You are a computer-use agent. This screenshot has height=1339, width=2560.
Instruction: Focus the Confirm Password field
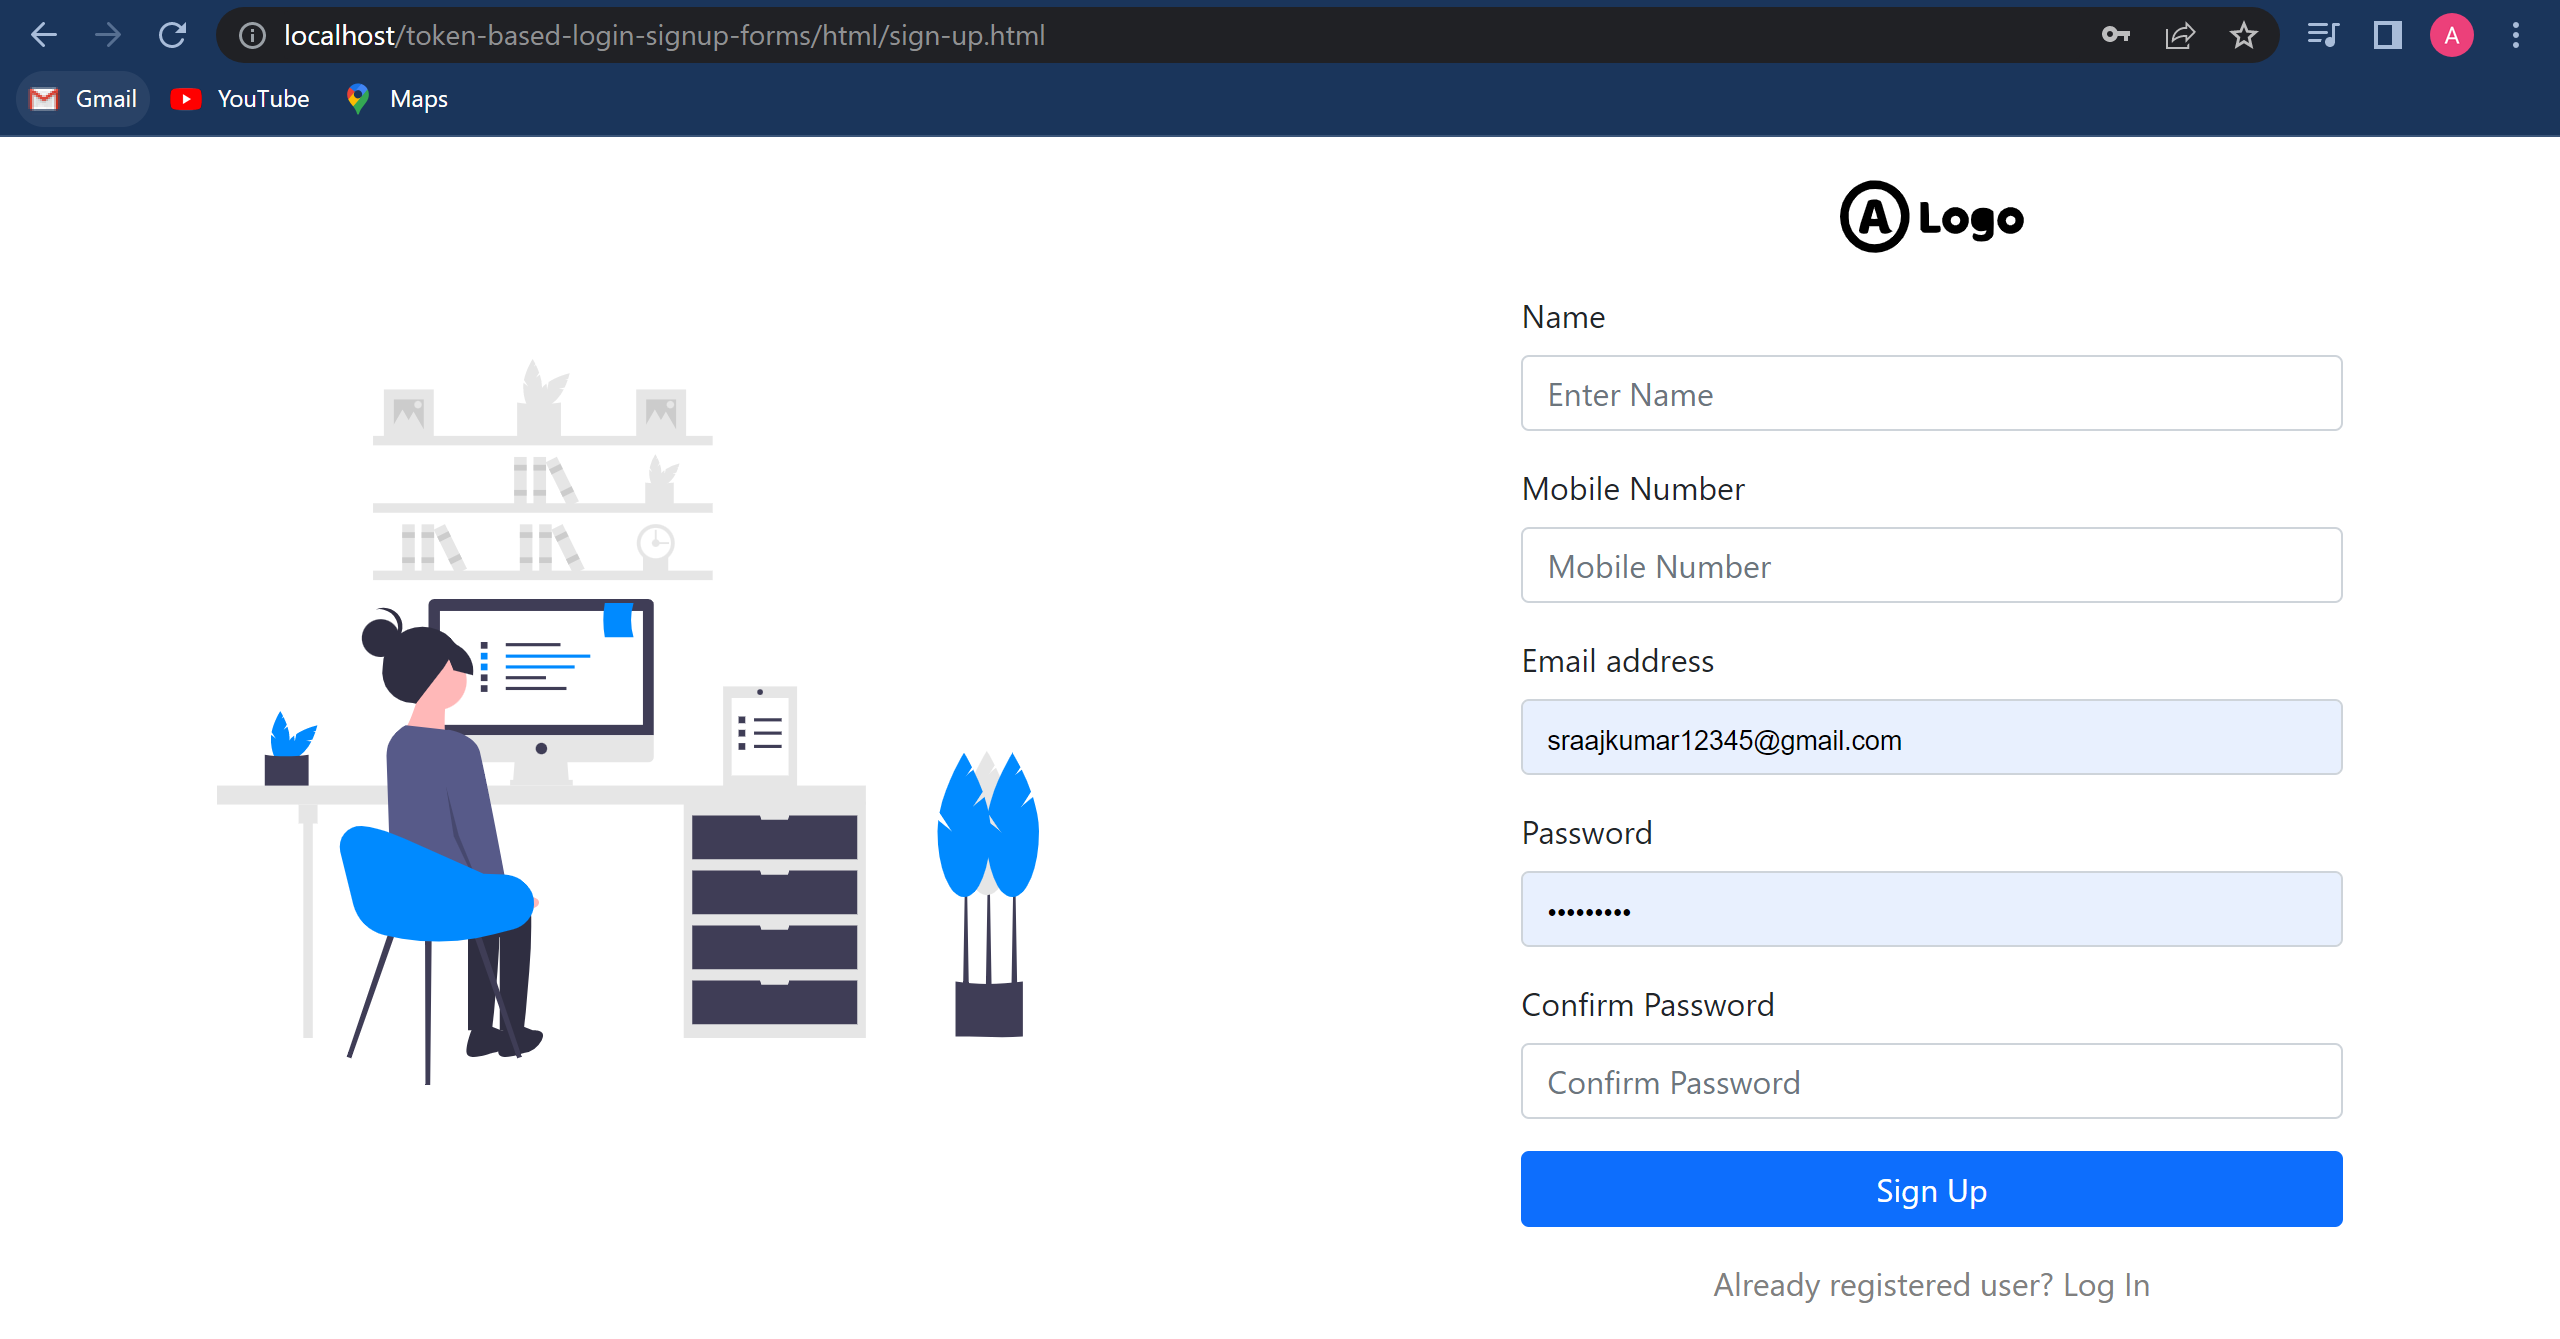1931,1082
